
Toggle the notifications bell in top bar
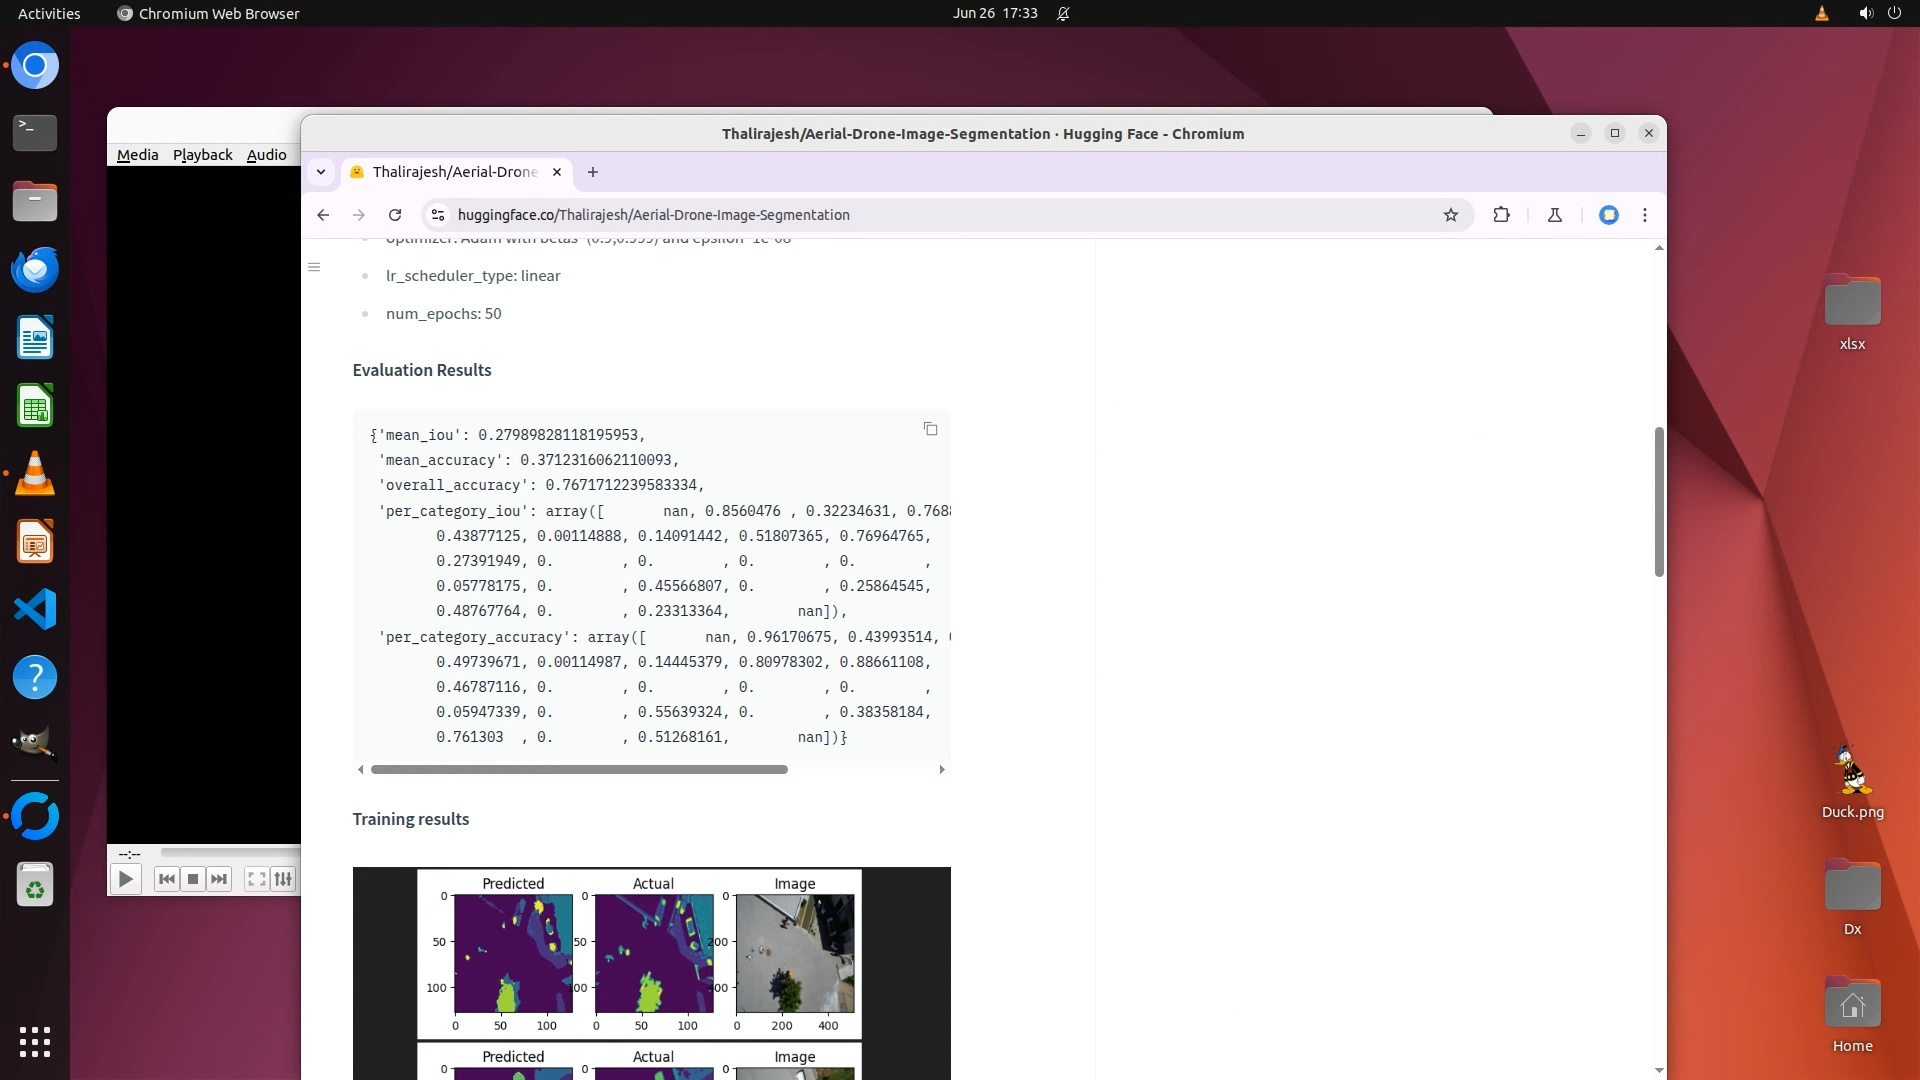1063,14
